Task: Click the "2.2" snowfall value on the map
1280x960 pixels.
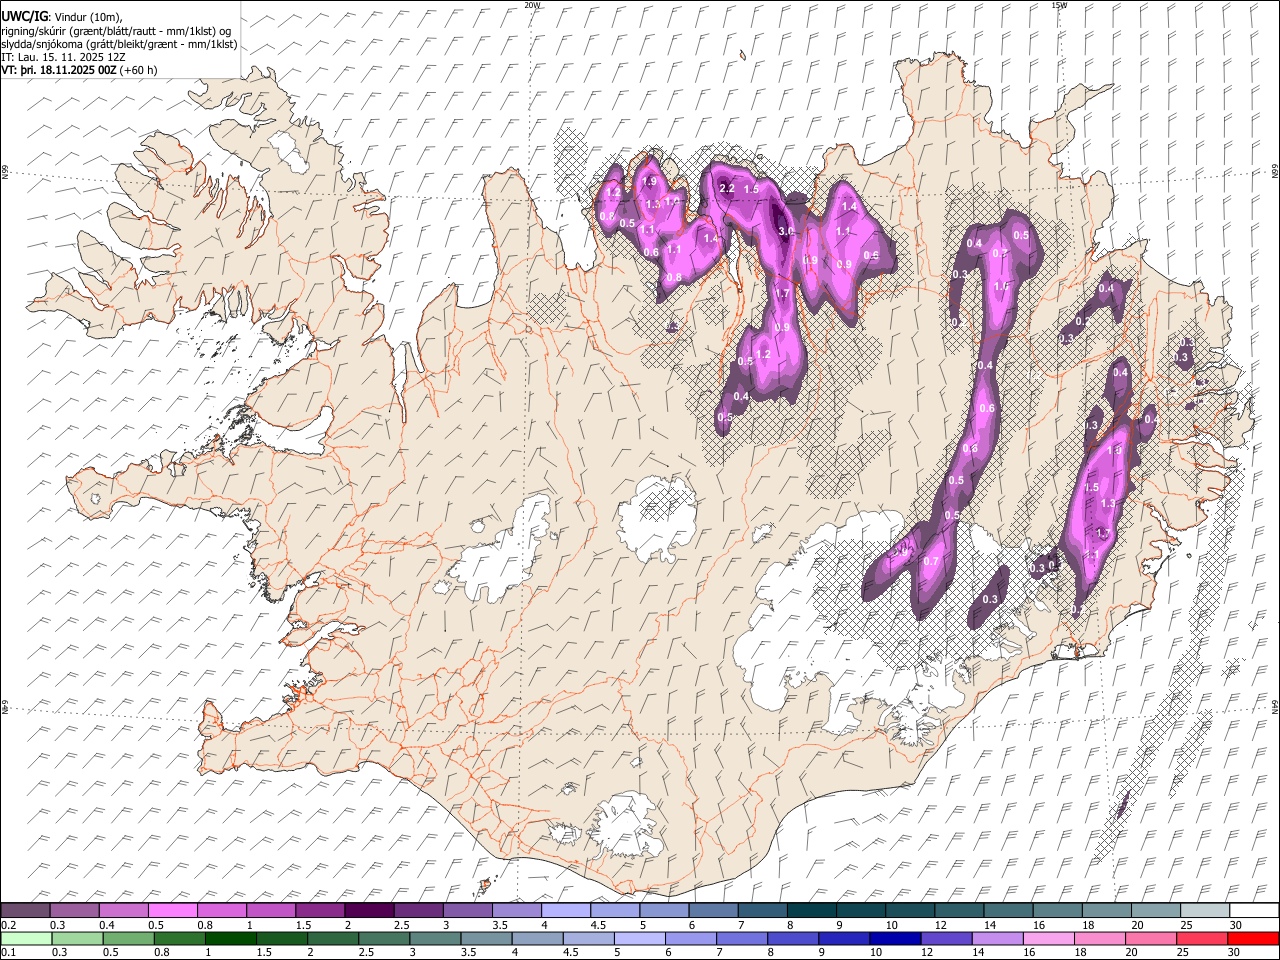Action: coord(727,188)
